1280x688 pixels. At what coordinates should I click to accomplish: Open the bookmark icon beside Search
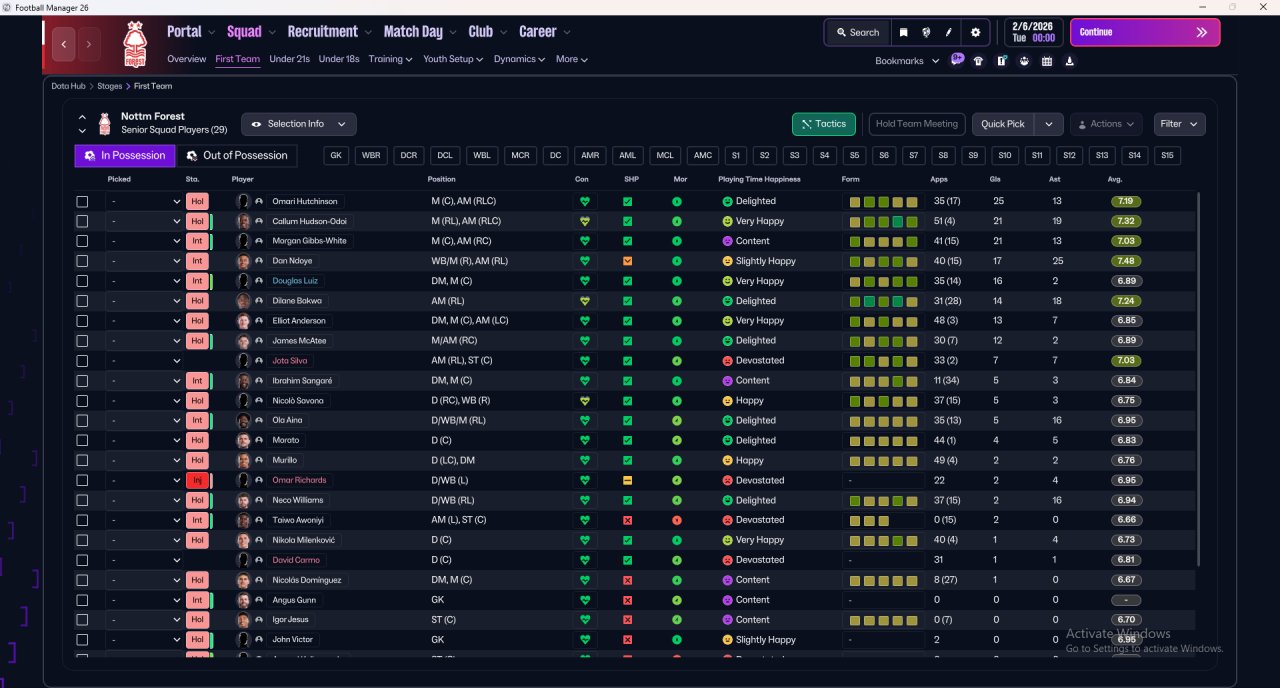pyautogui.click(x=903, y=32)
